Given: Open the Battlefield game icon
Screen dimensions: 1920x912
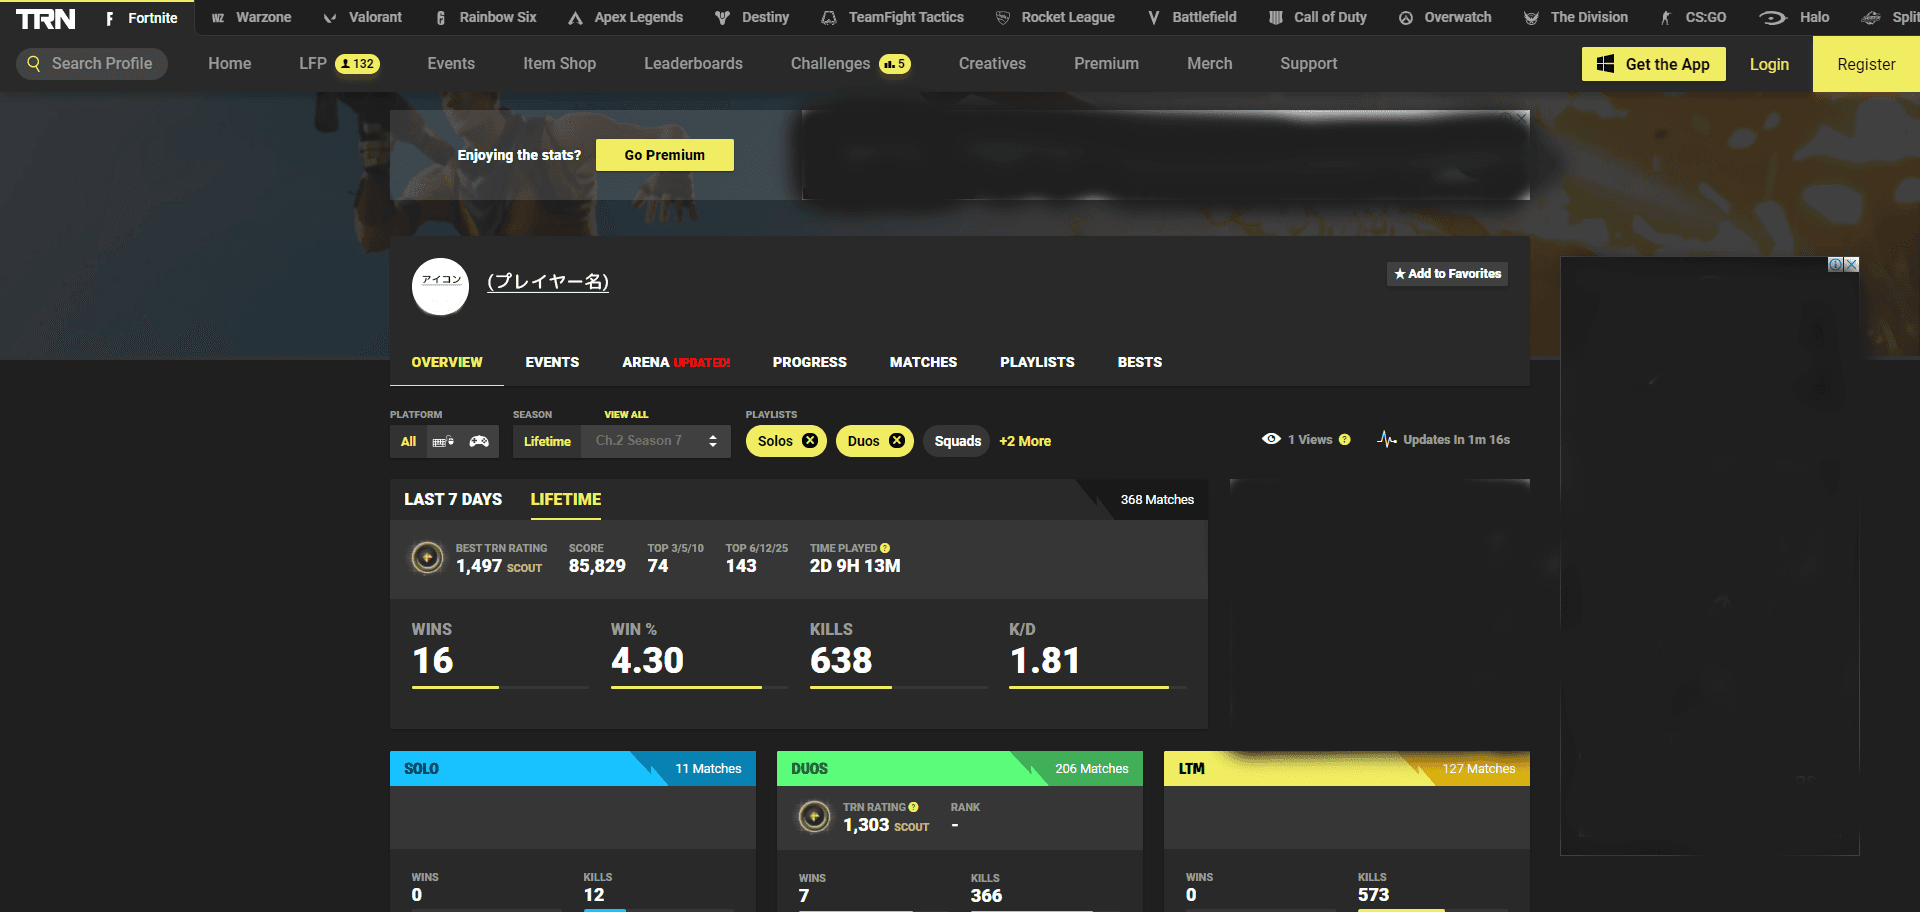Looking at the screenshot, I should click(x=1154, y=18).
